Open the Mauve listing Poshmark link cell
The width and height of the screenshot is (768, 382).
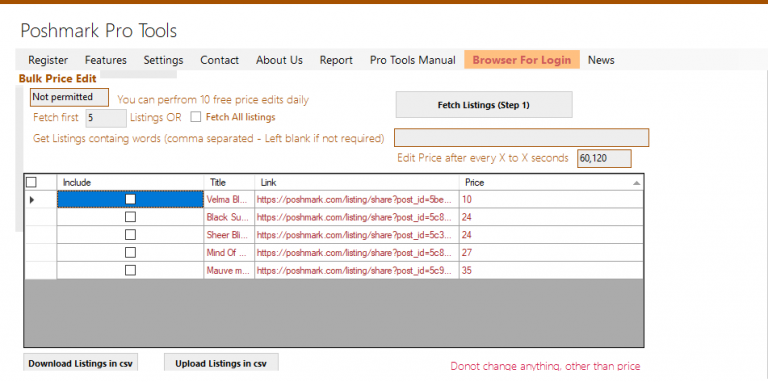357,270
